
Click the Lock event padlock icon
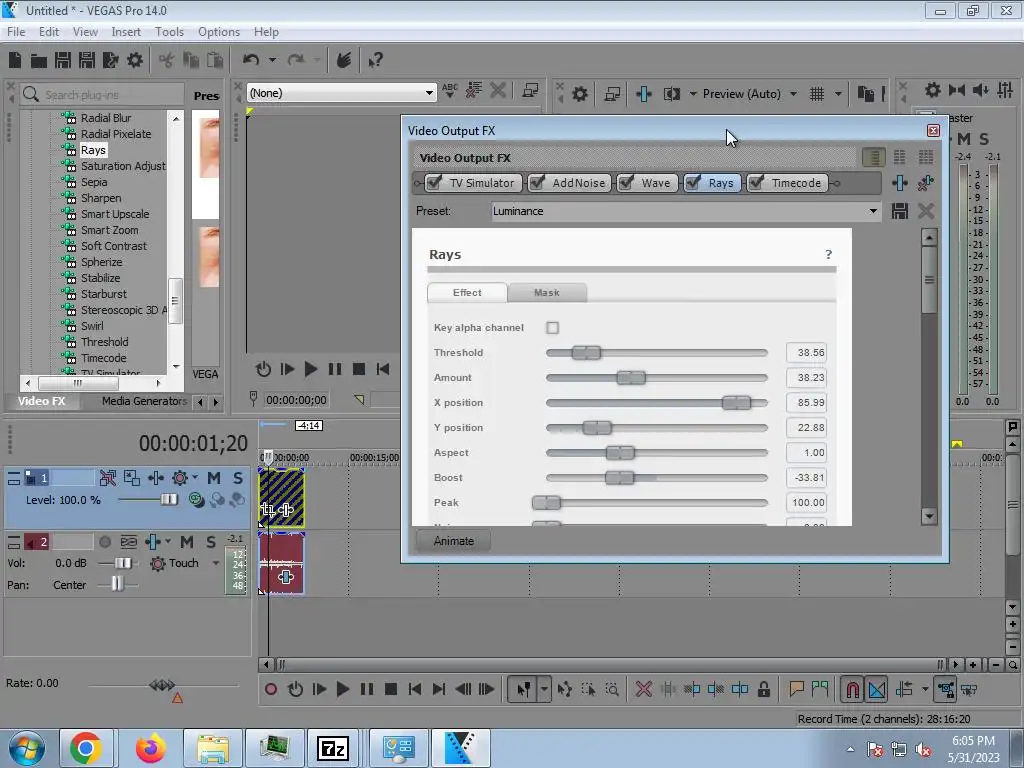coord(763,689)
